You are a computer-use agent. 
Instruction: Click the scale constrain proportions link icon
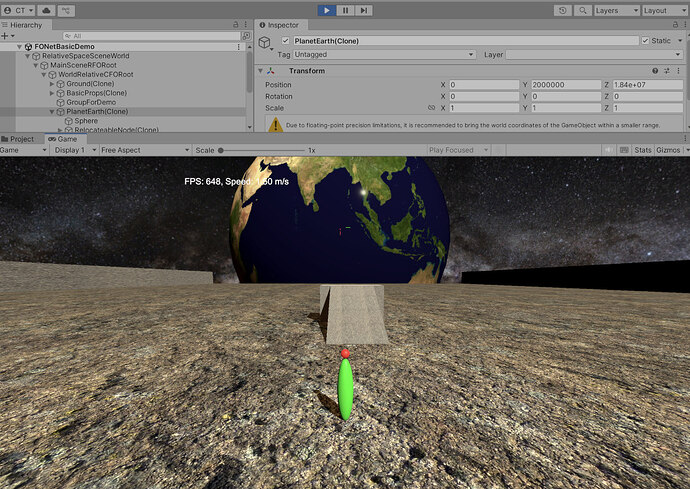coord(432,107)
